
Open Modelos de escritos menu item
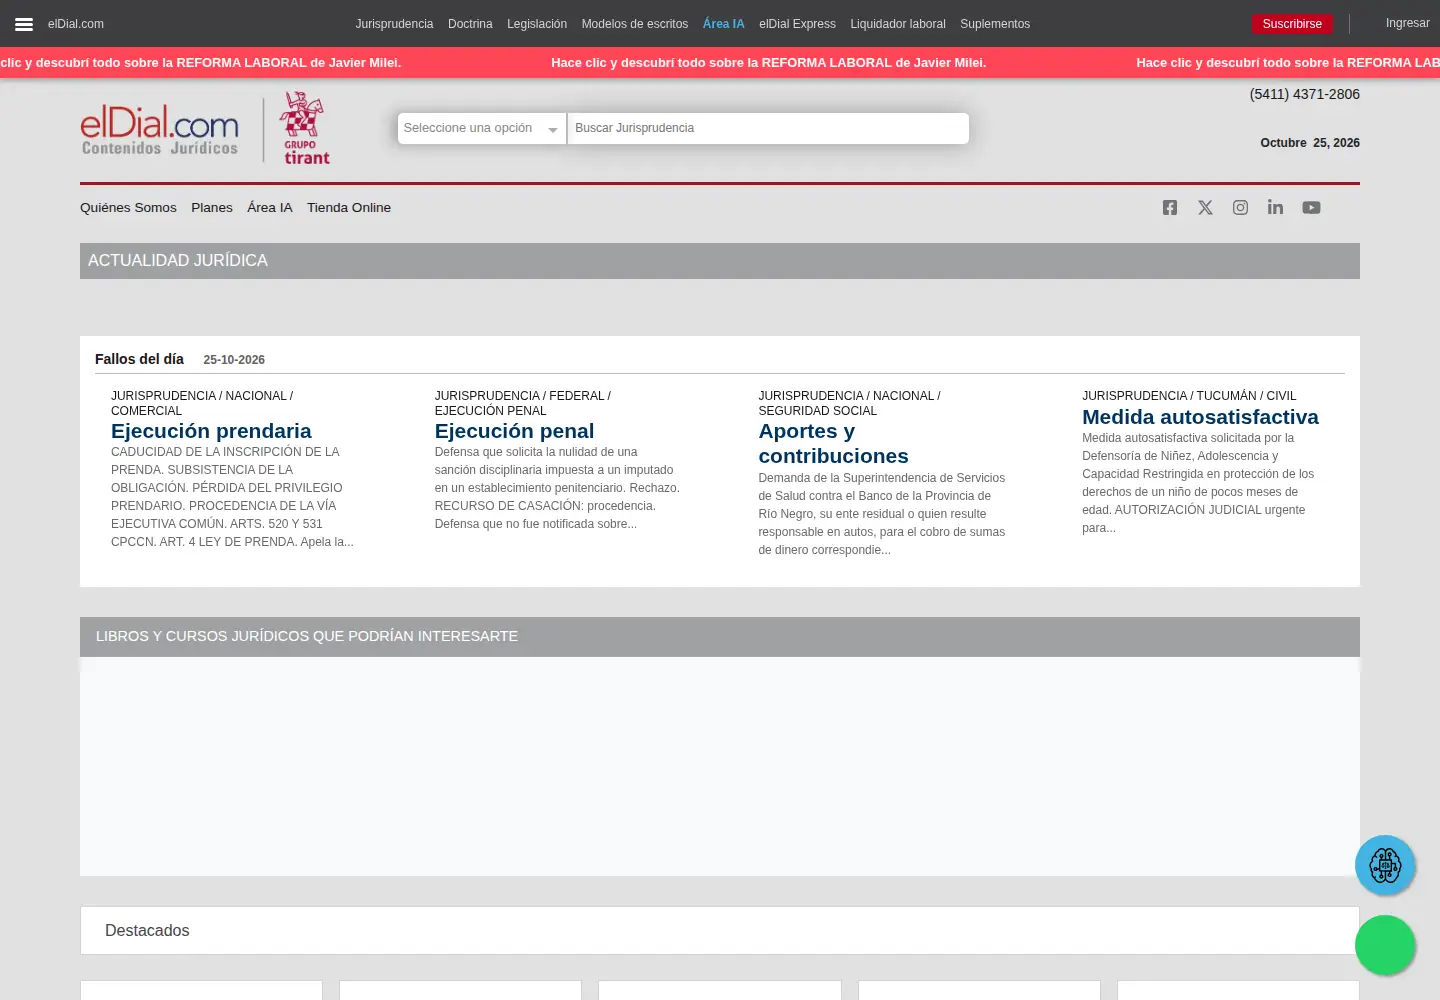pos(635,24)
